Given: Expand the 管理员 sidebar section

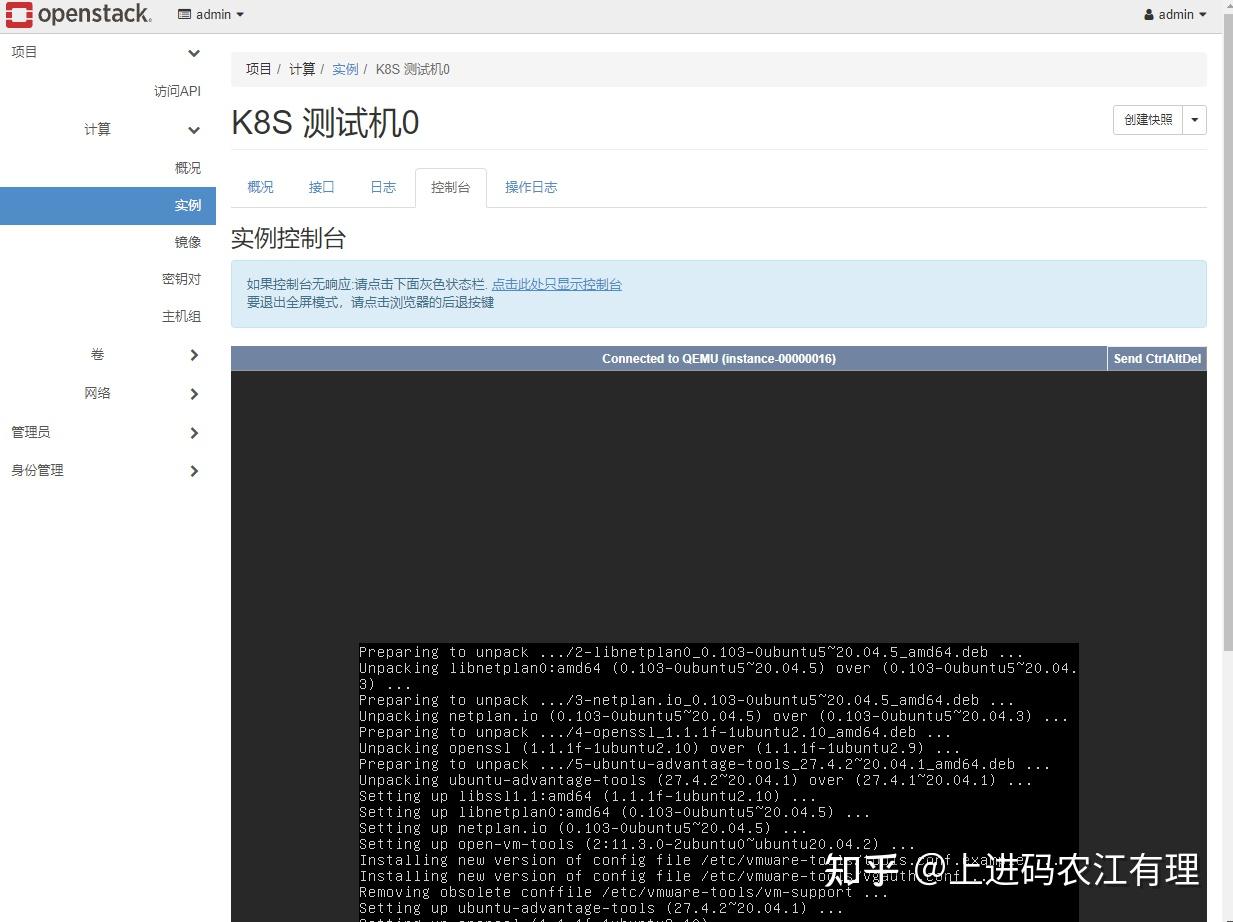Looking at the screenshot, I should pos(30,432).
